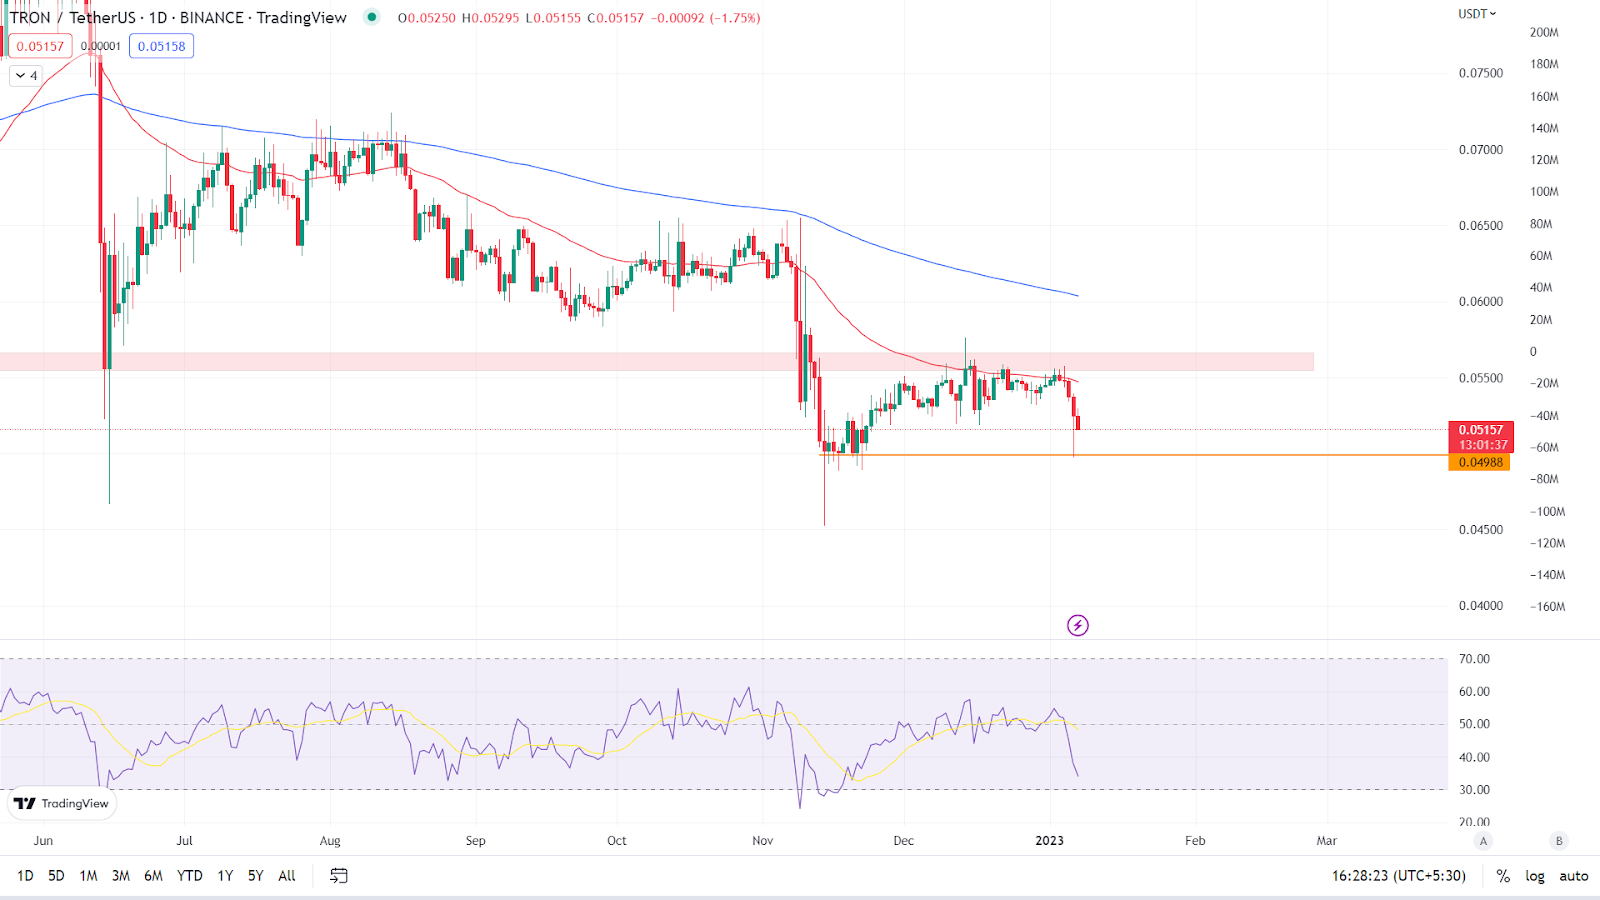Open the USDT currency dropdown
This screenshot has height=900, width=1600.
pyautogui.click(x=1477, y=14)
